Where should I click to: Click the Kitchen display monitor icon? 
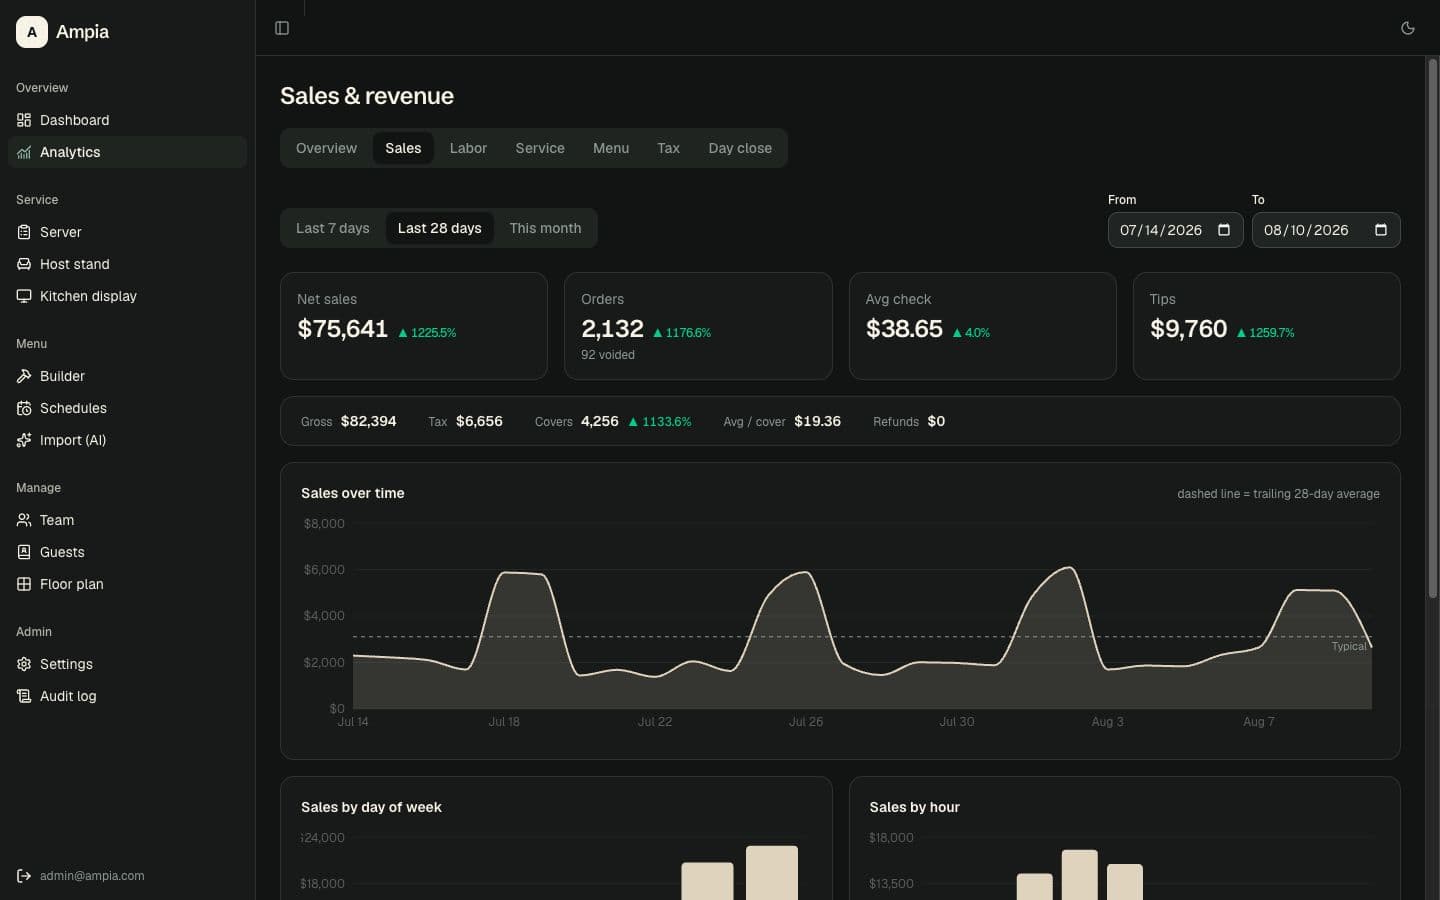coord(24,296)
